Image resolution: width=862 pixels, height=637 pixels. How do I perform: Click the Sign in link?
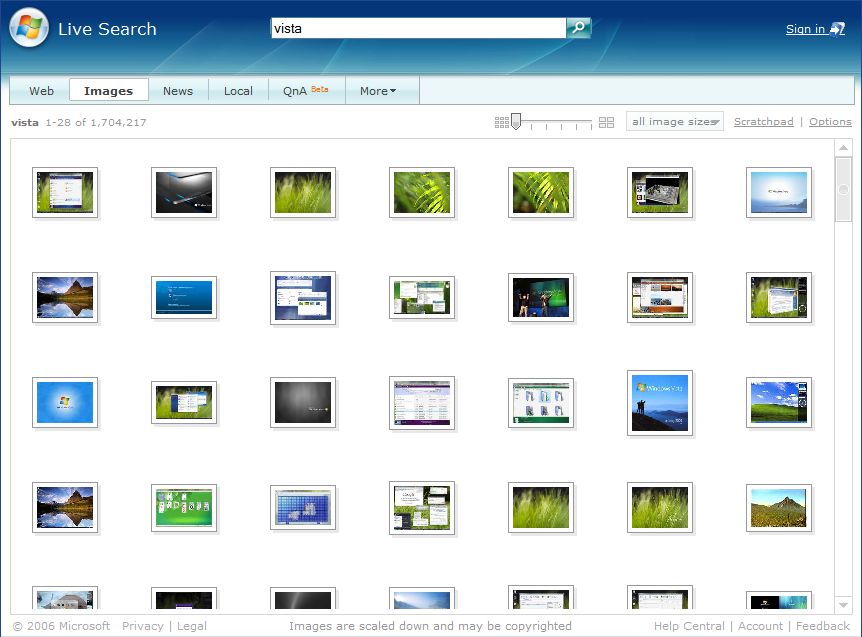805,29
